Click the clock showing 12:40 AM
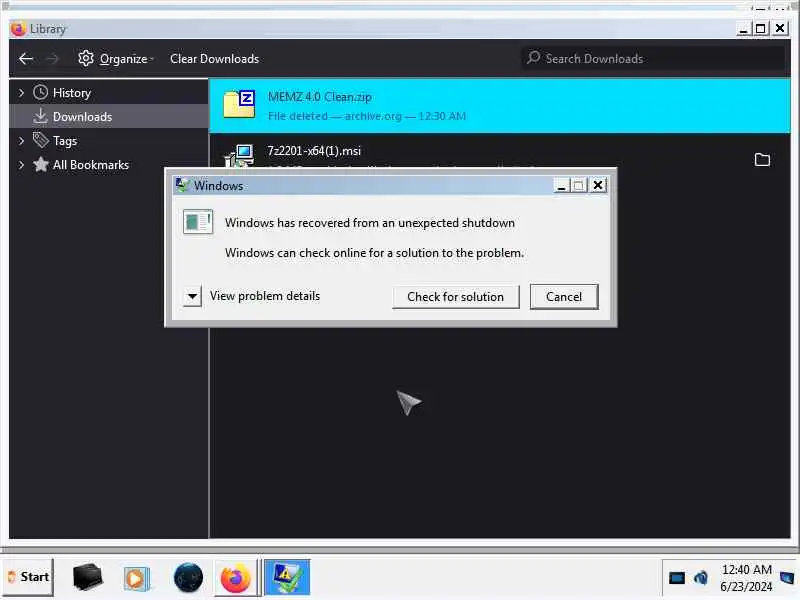This screenshot has width=800, height=600. [x=746, y=578]
